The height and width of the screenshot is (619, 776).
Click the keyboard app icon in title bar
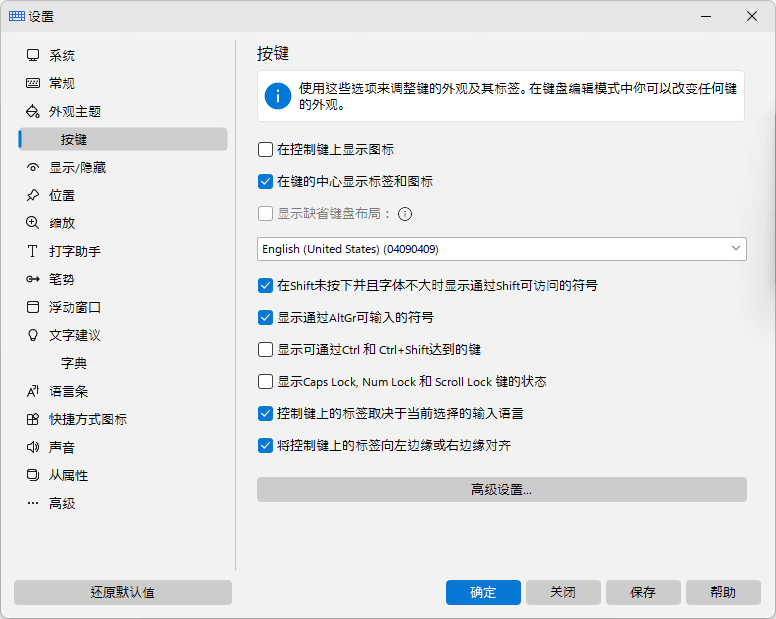17,16
